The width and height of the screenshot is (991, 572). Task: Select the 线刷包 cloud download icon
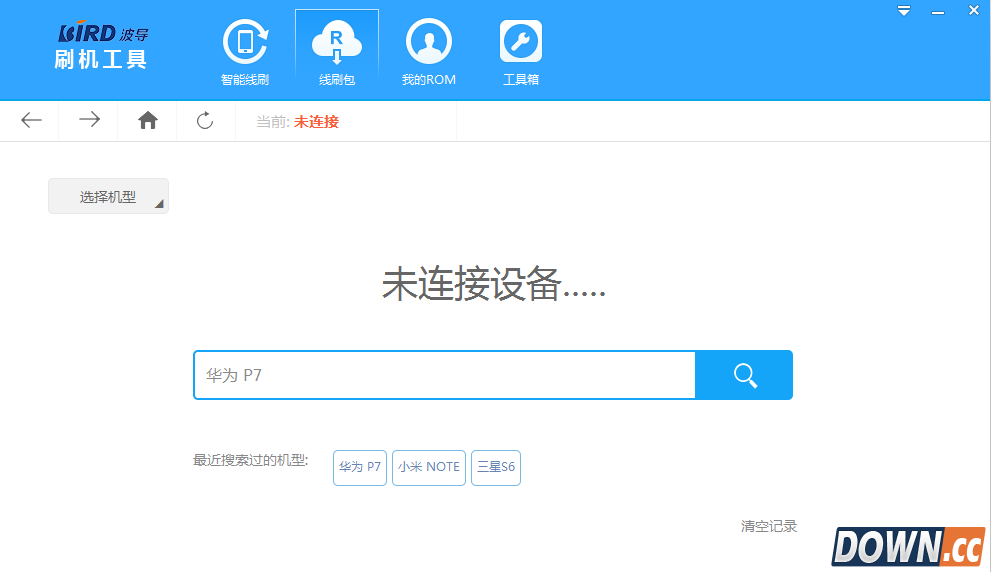point(337,43)
